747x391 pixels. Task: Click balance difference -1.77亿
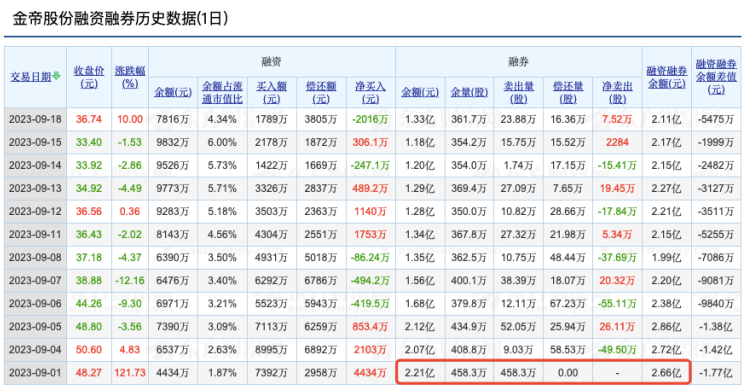click(716, 372)
